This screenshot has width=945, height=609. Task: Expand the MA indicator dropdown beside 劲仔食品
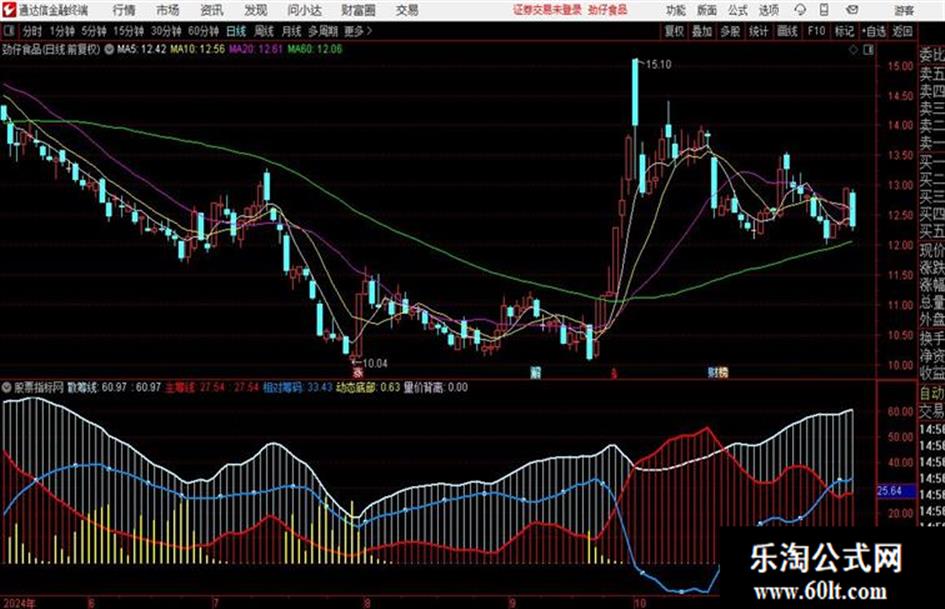(x=109, y=49)
